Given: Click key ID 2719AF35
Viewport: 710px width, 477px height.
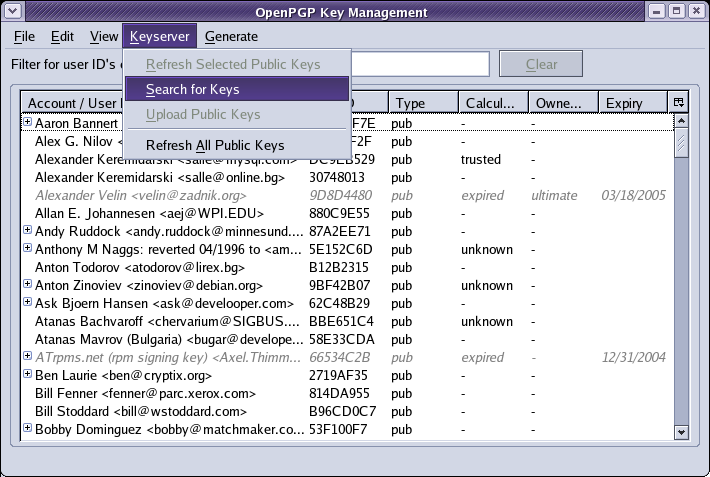Looking at the screenshot, I should 338,376.
